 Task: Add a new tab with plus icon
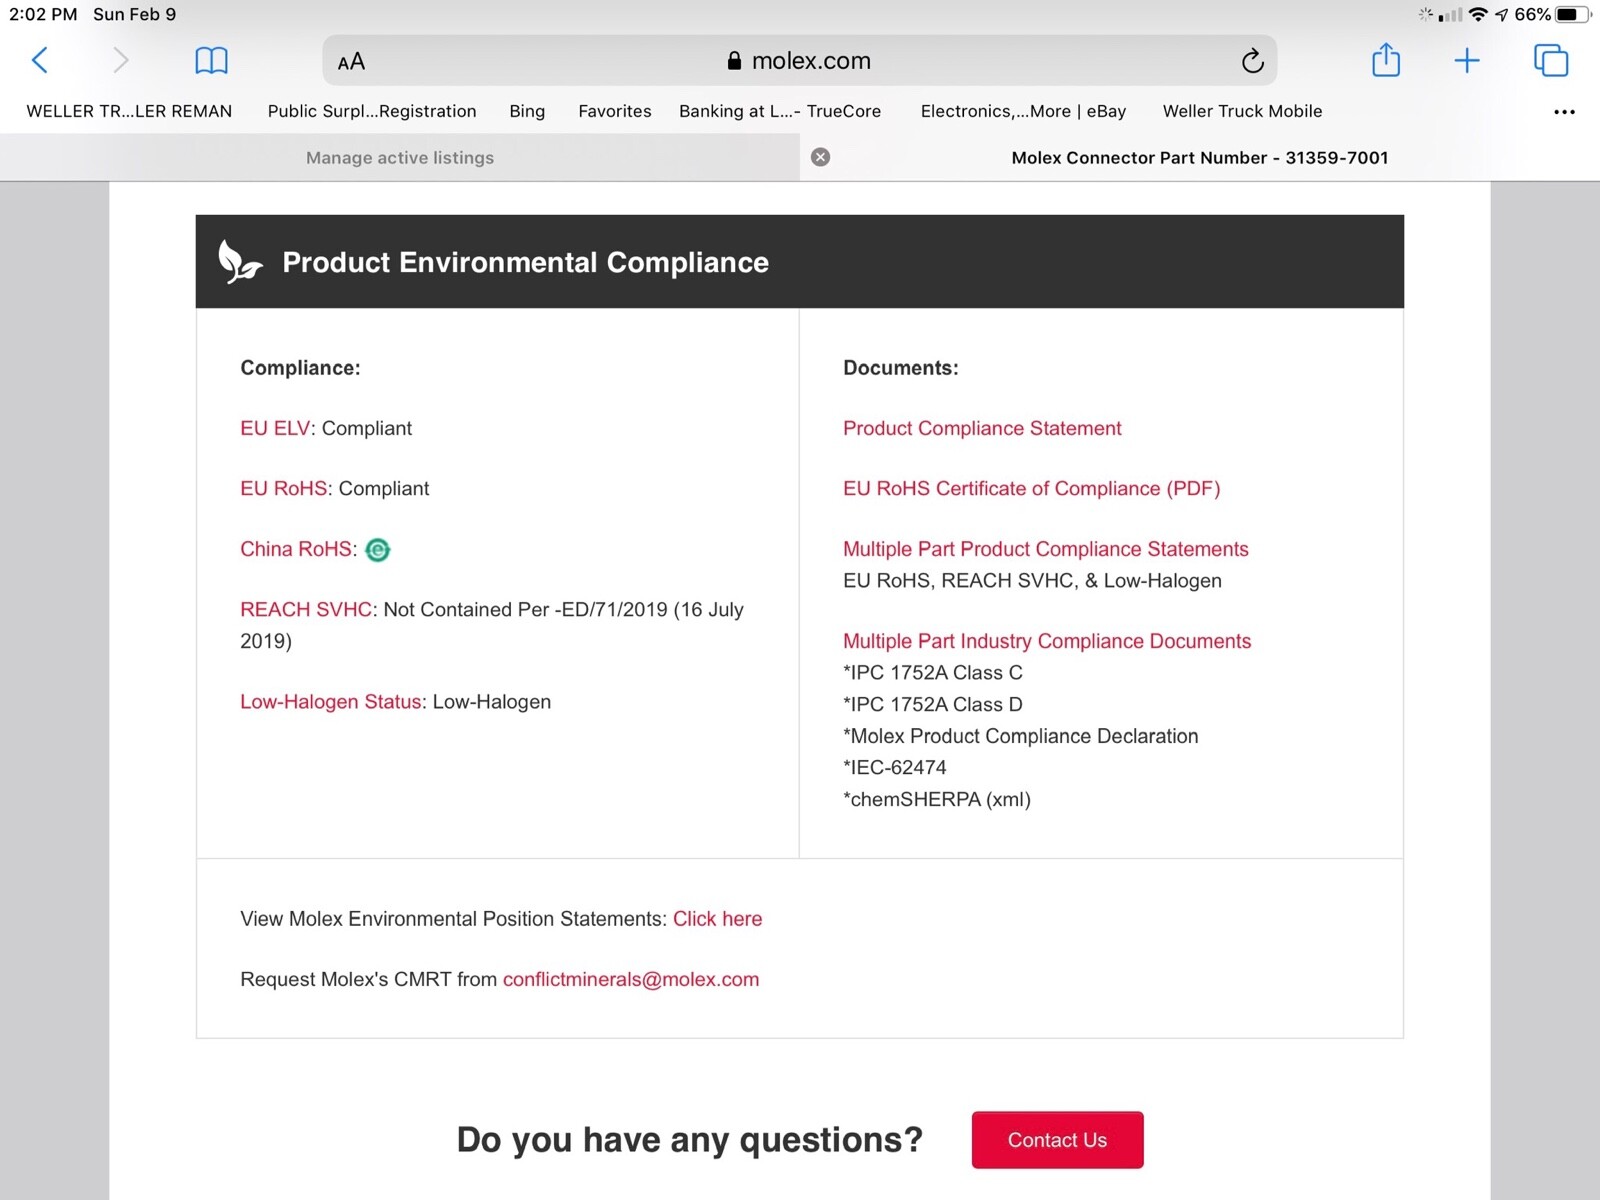(1467, 61)
